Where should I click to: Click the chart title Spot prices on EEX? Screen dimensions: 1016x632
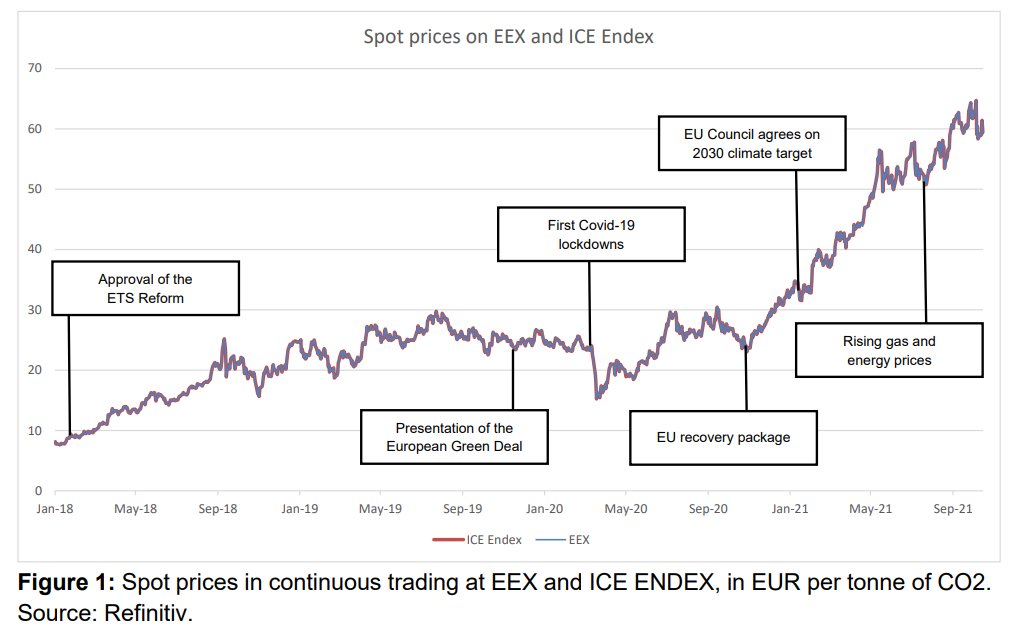click(508, 36)
